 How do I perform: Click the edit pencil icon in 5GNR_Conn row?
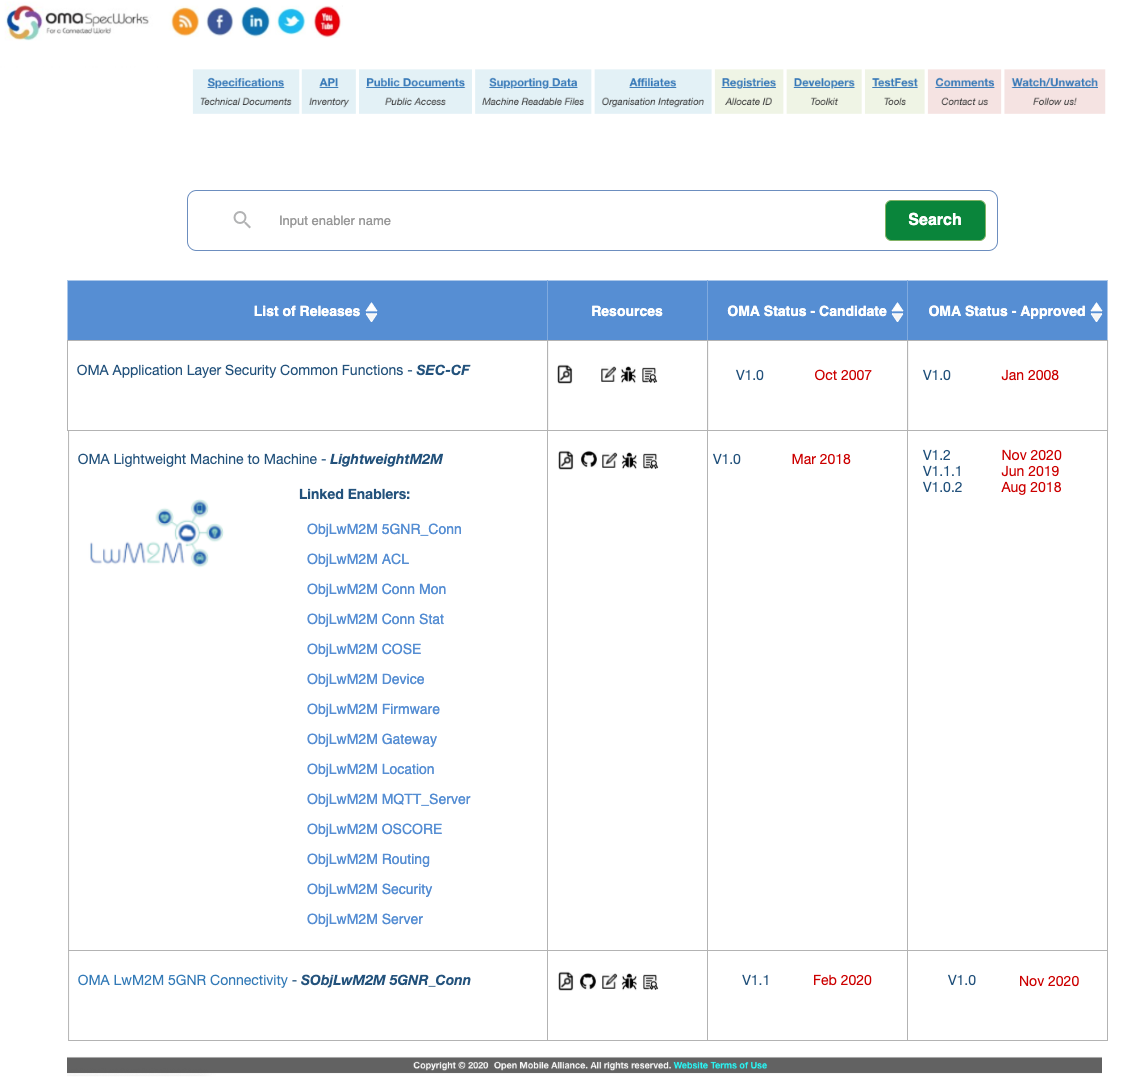point(609,982)
